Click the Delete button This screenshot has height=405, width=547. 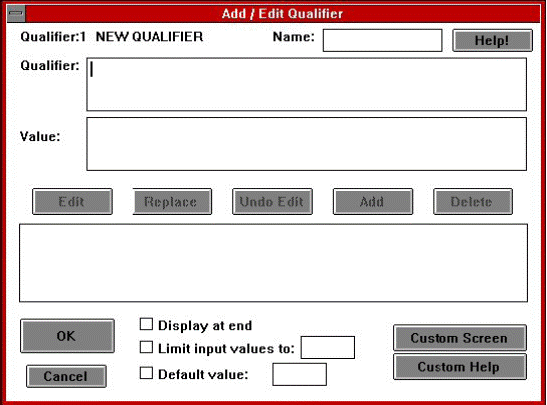[x=473, y=202]
